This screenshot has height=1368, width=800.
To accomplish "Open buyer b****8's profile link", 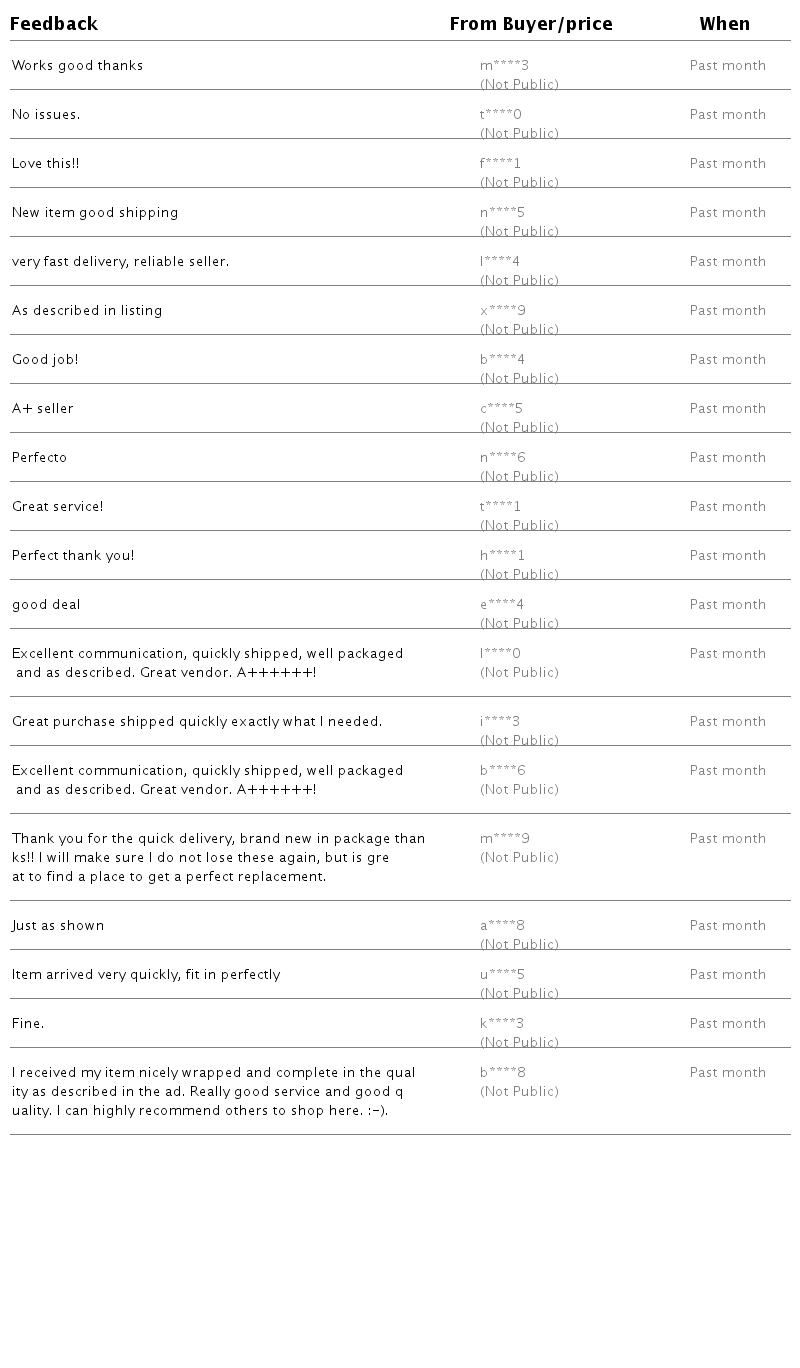I will pyautogui.click(x=502, y=1073).
